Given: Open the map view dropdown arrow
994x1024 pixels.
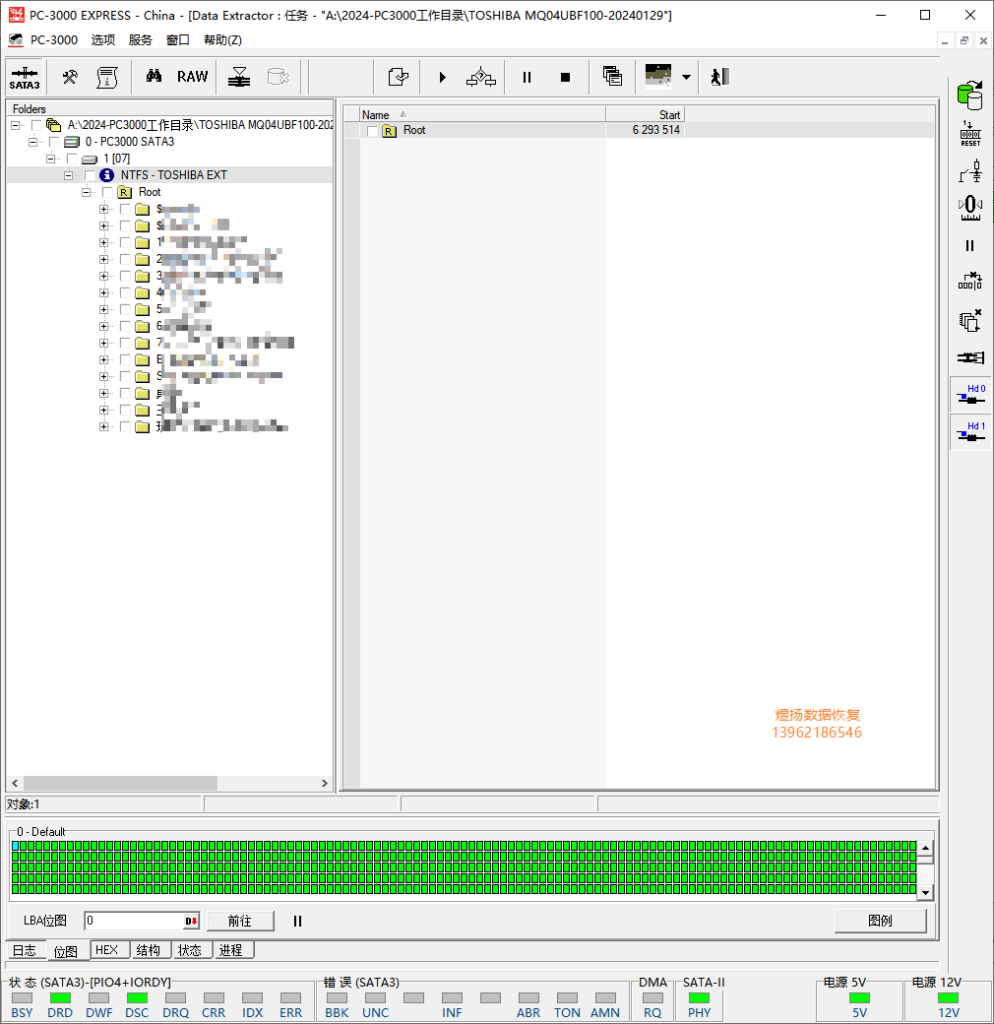Looking at the screenshot, I should pyautogui.click(x=686, y=77).
